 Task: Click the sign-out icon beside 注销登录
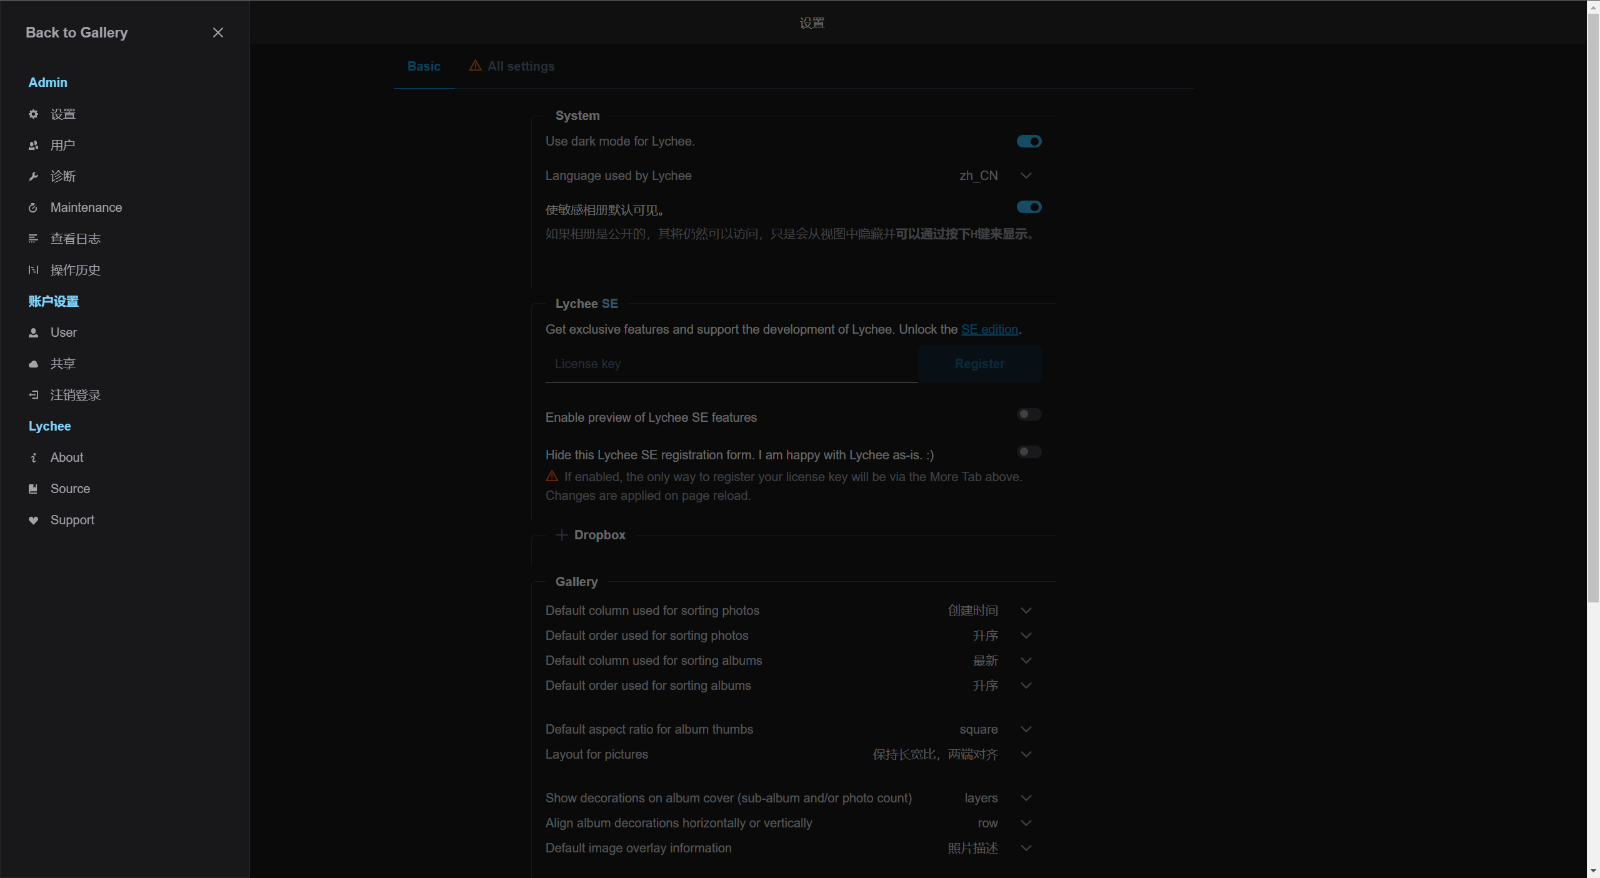(x=33, y=395)
